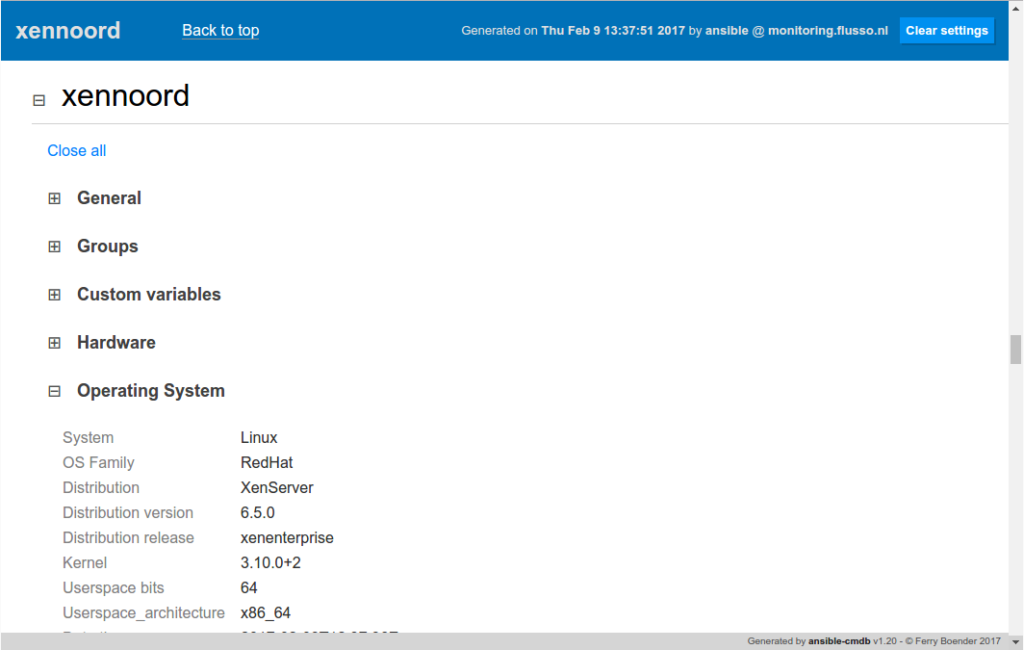Click the Close all link
This screenshot has height=650, width=1024.
coord(76,150)
